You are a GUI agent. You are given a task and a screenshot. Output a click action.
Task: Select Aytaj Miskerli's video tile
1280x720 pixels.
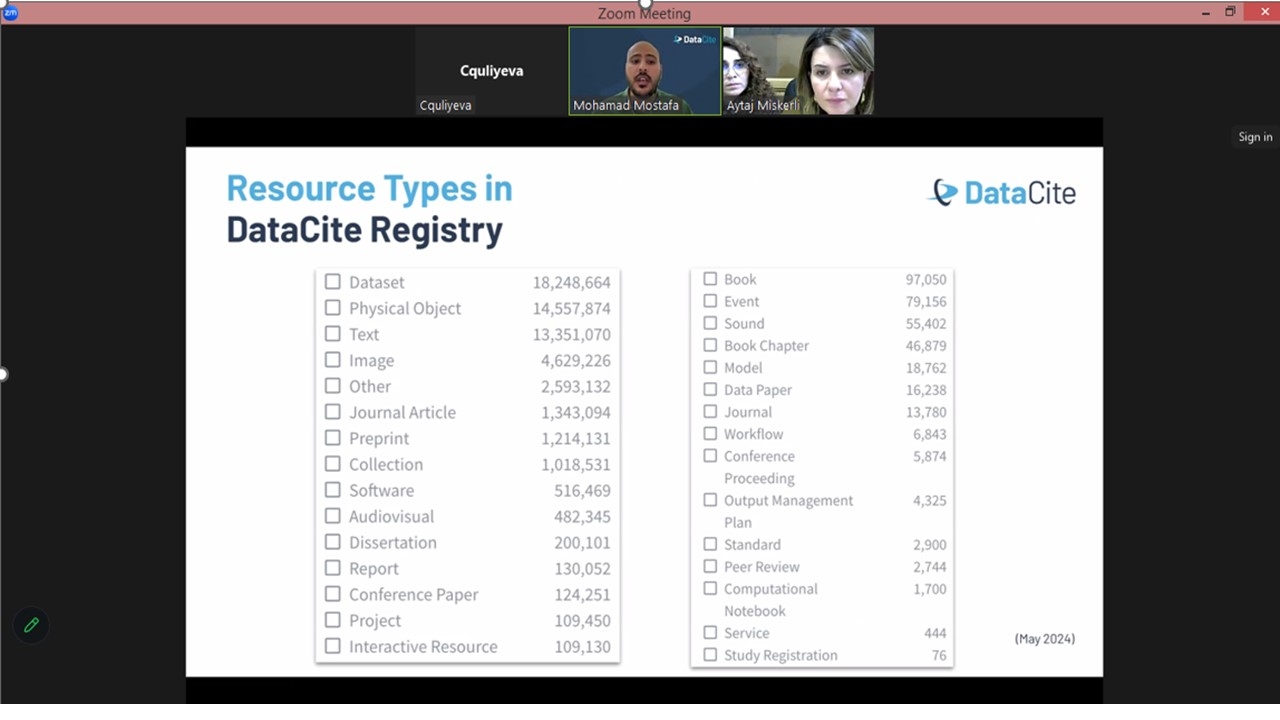798,71
